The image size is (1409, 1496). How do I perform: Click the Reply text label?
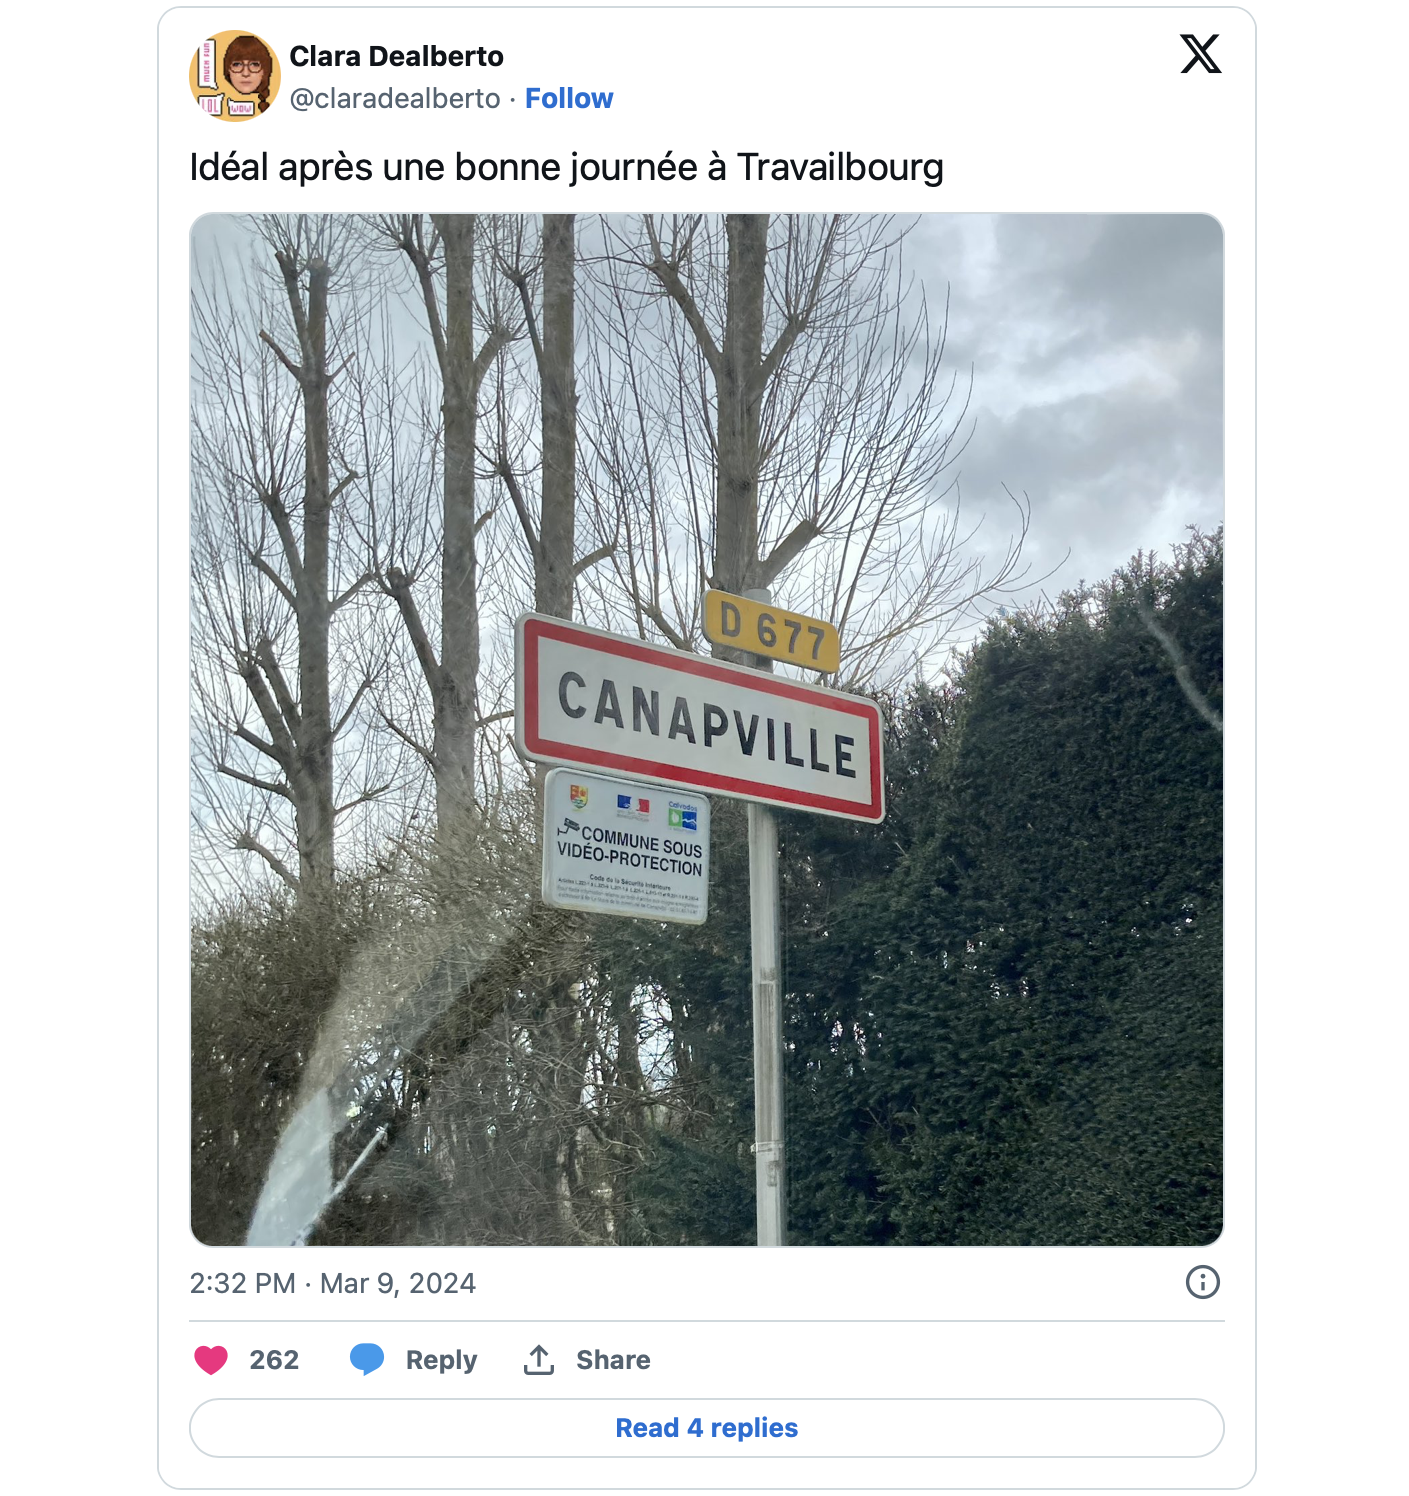pos(441,1360)
